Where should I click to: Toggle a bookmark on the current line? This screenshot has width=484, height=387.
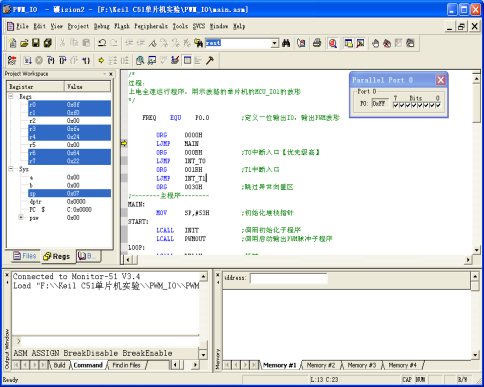click(153, 43)
